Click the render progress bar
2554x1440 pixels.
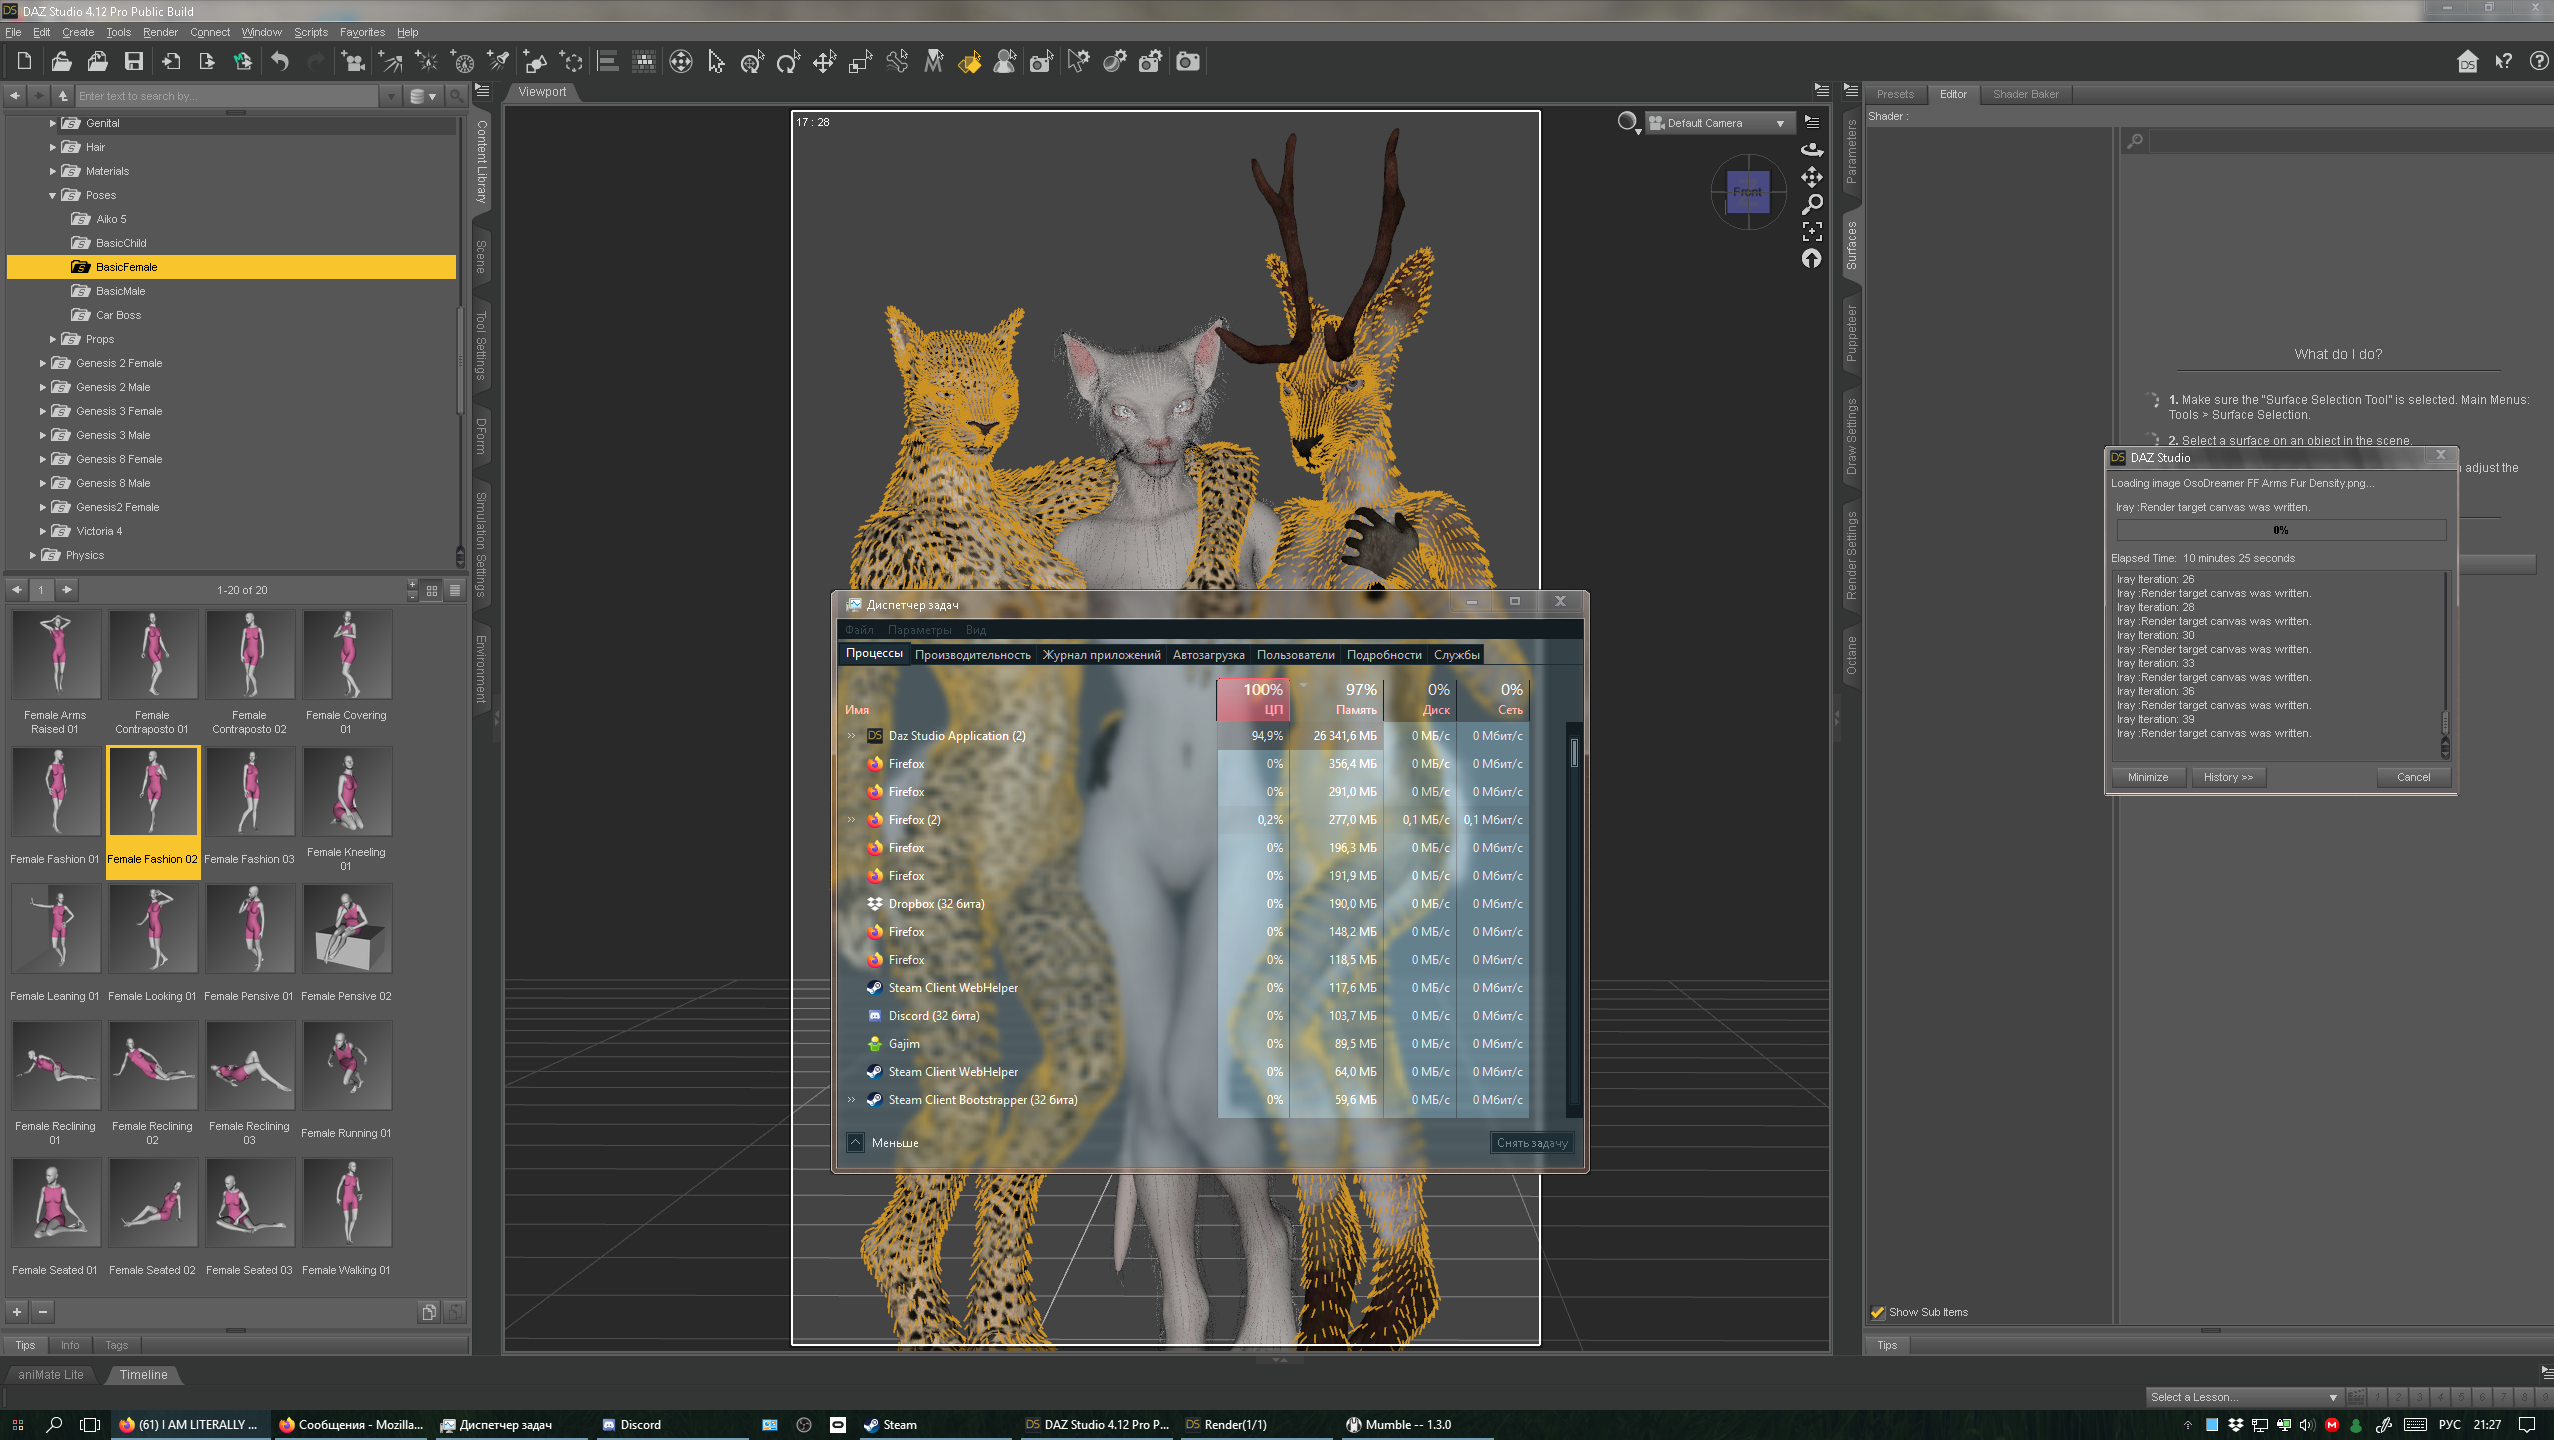point(2280,530)
